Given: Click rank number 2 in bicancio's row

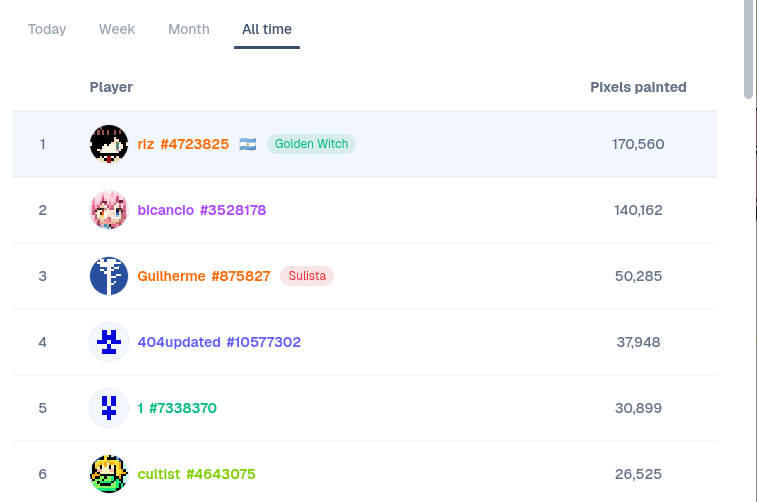Looking at the screenshot, I should click(42, 210).
